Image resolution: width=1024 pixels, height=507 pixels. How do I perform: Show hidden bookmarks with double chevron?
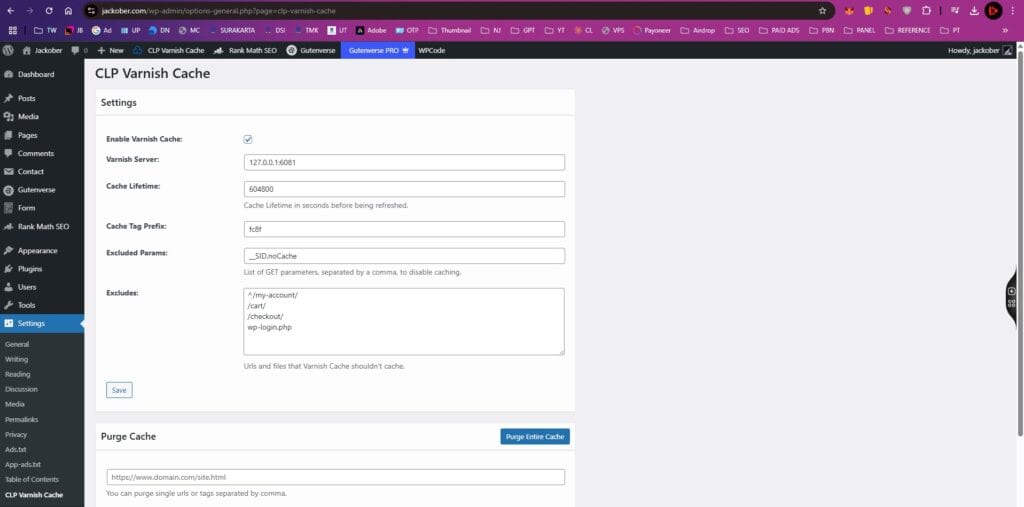click(x=1005, y=30)
